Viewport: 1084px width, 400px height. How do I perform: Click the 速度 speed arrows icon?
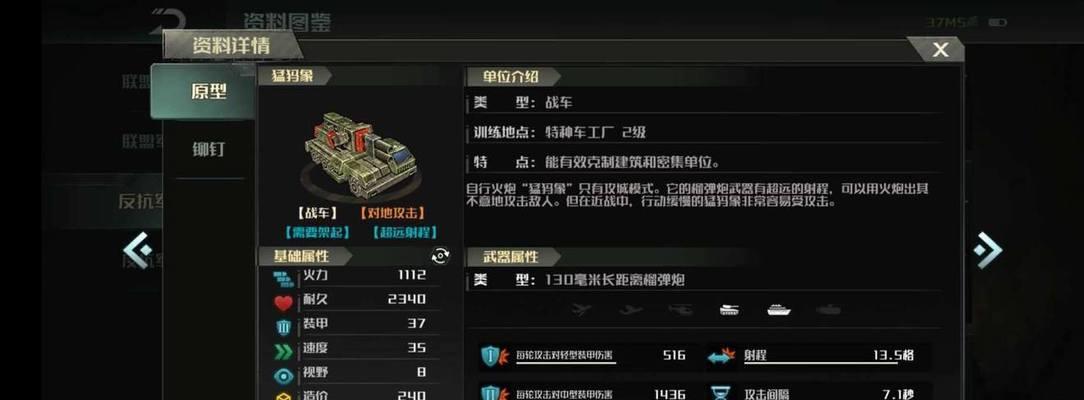coord(283,351)
